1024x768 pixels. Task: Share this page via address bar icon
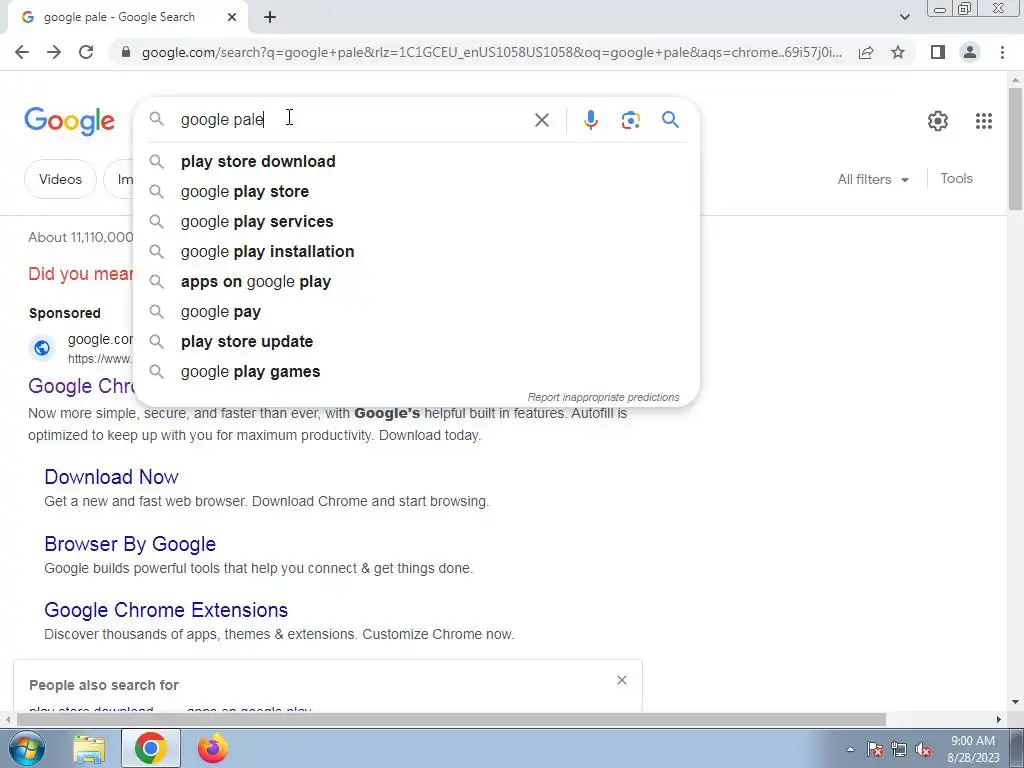point(866,52)
